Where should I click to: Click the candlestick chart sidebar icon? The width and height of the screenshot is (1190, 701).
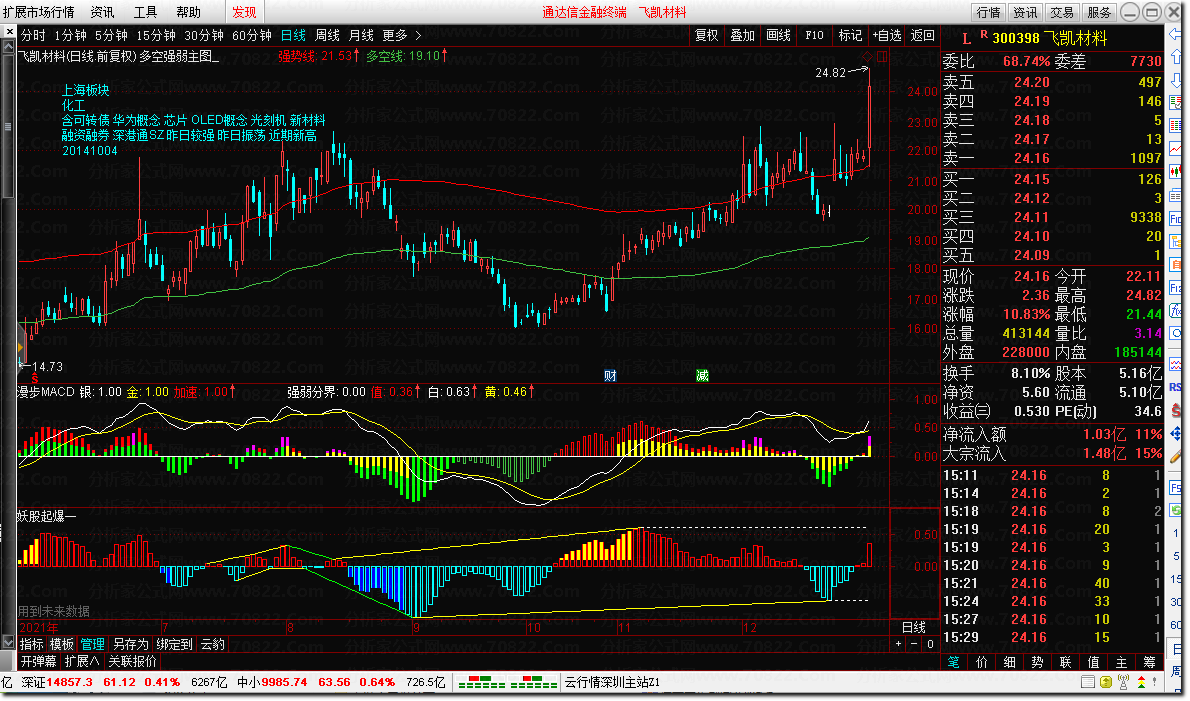[x=1176, y=172]
